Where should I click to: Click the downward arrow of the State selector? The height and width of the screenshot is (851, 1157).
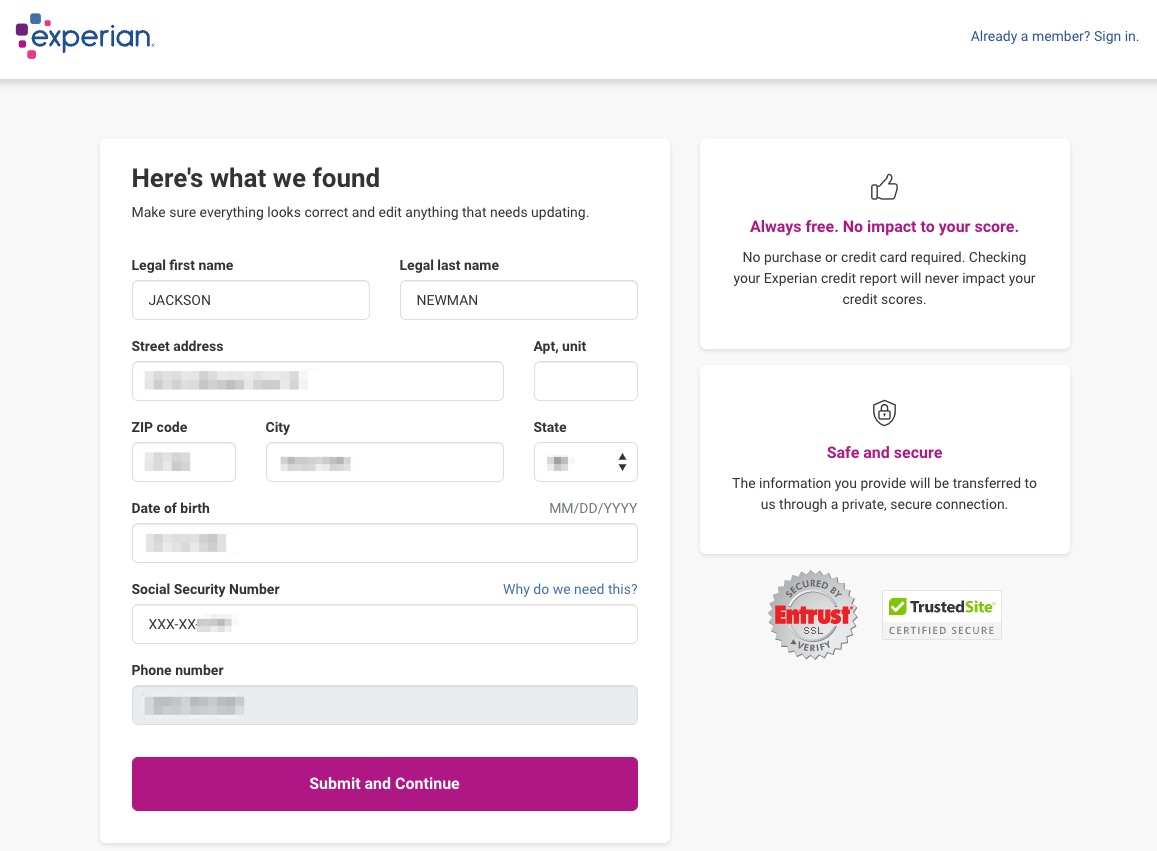coord(621,468)
